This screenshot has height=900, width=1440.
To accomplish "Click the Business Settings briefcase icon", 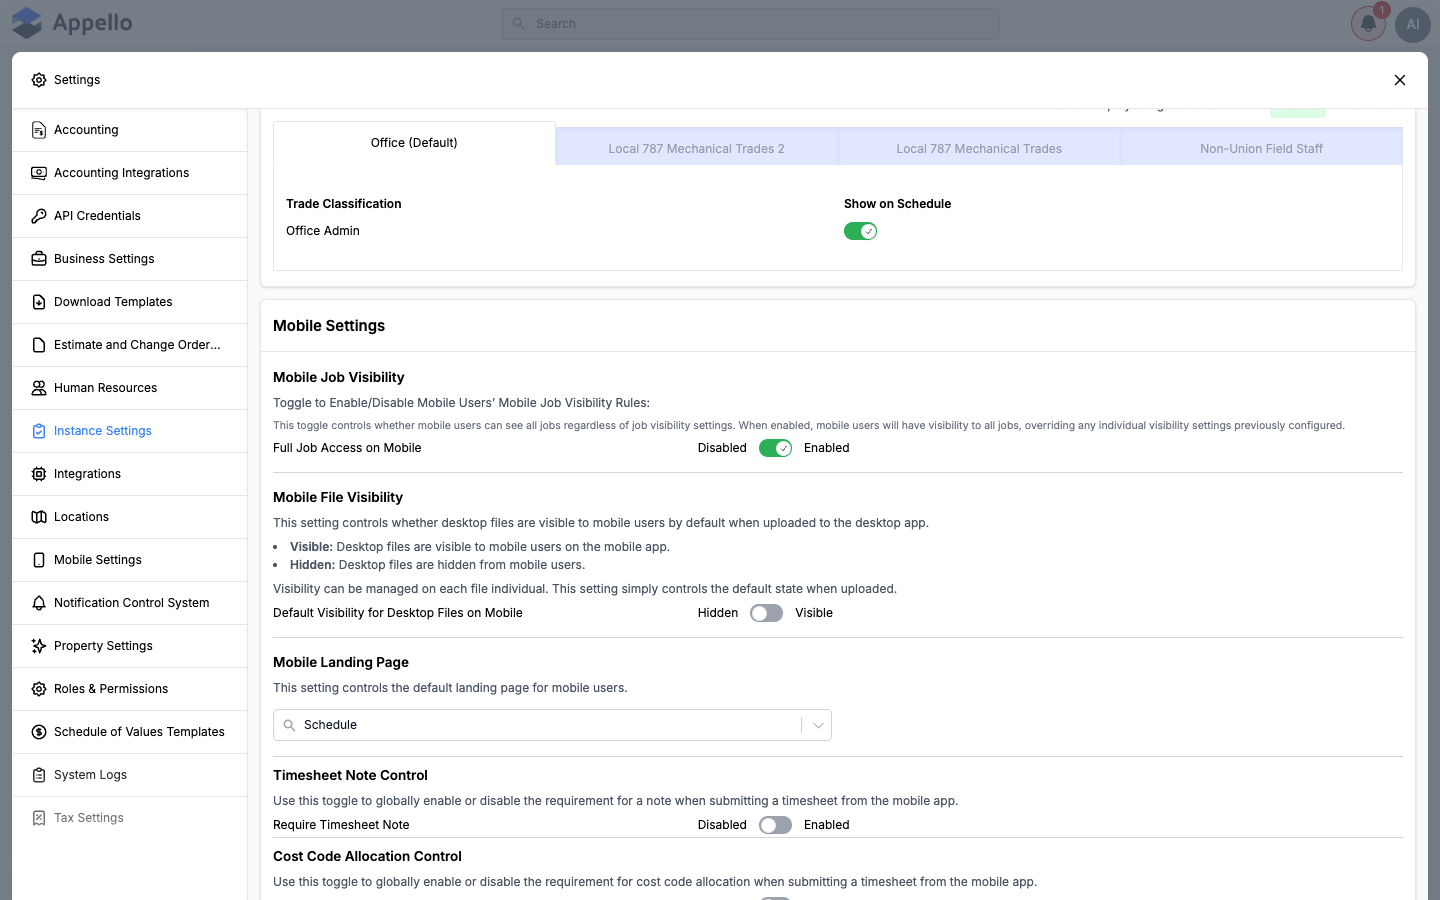I will coord(39,259).
